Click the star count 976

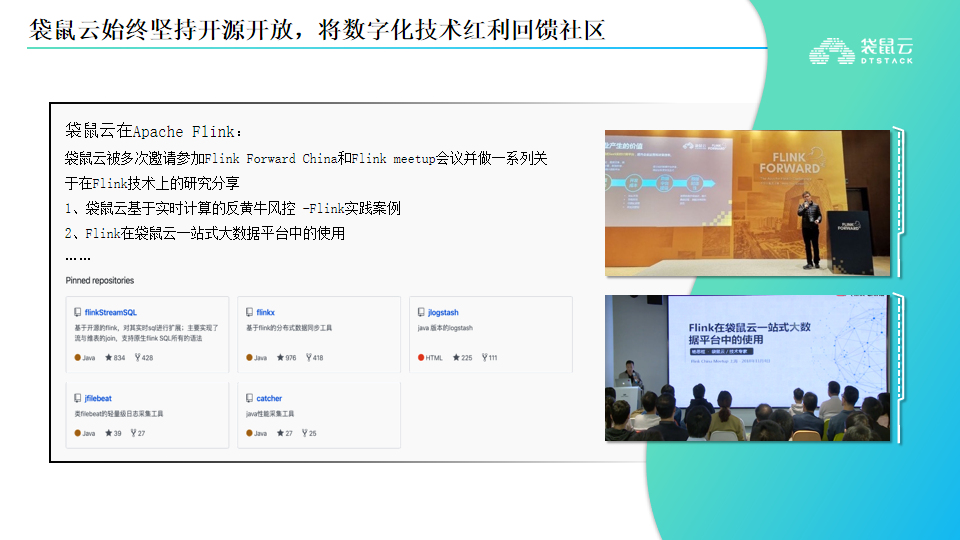click(x=291, y=358)
